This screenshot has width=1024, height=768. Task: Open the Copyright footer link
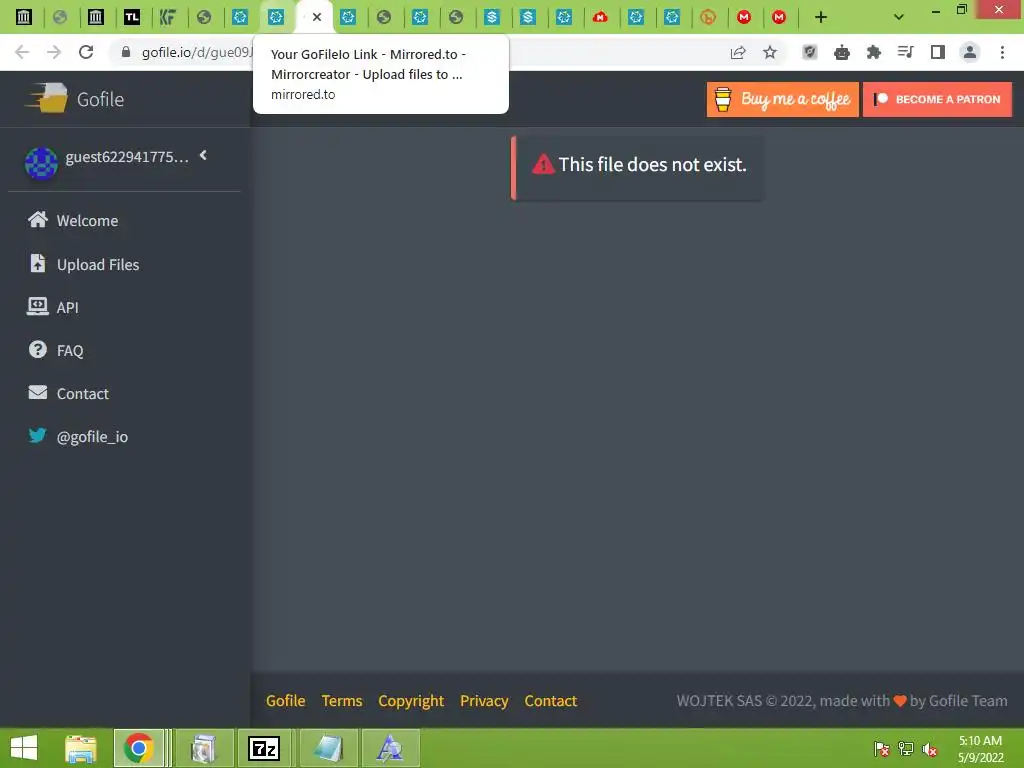click(x=411, y=701)
